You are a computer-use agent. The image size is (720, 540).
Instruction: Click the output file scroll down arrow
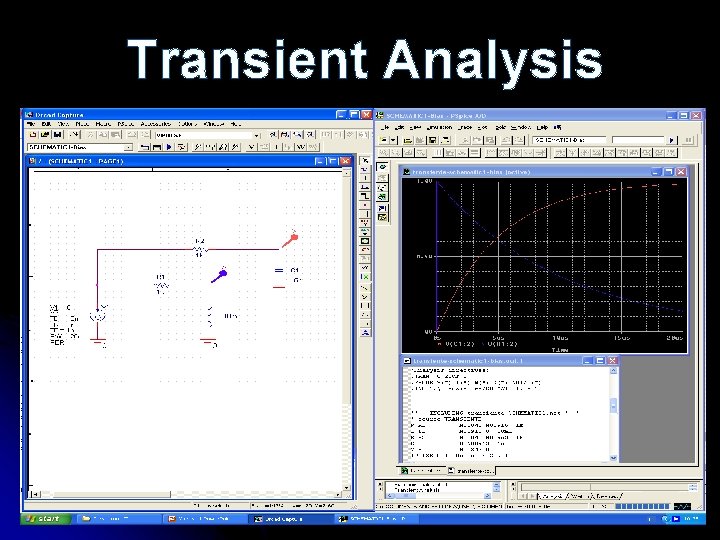coord(613,458)
